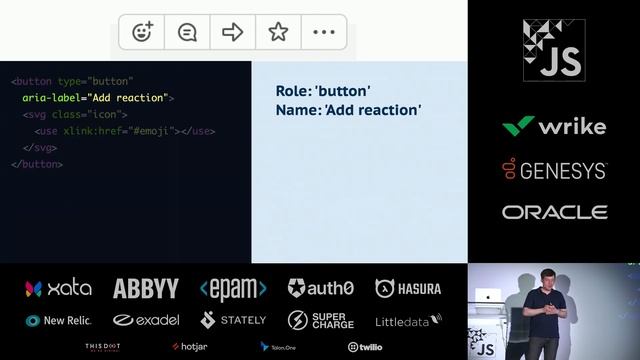Click the epam sponsor logo
640x360 pixels.
(233, 289)
